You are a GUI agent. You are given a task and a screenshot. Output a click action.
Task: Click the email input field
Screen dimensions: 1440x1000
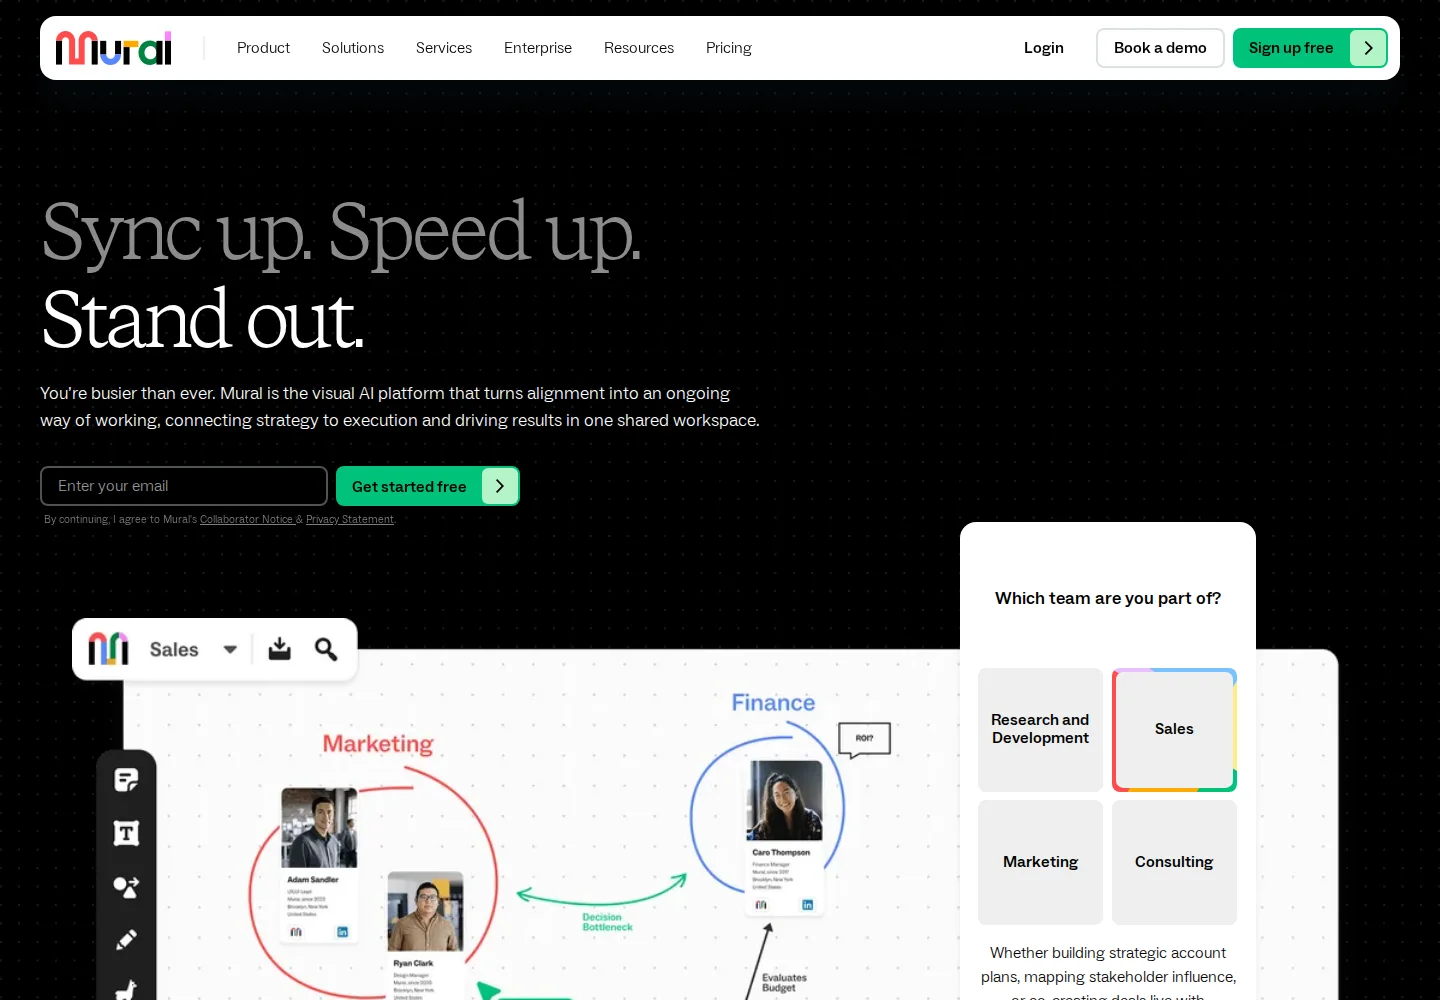click(x=184, y=486)
